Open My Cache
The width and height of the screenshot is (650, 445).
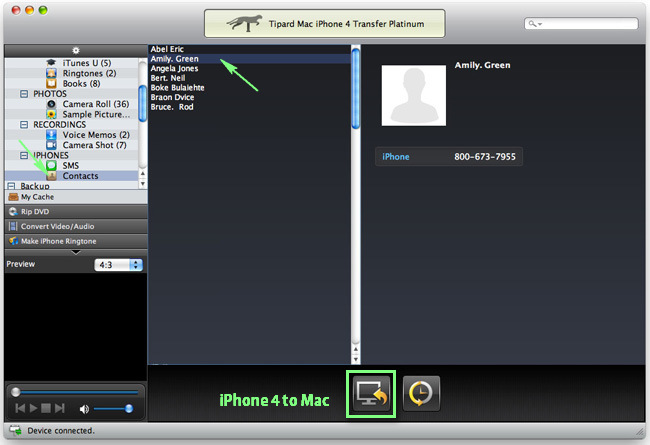coord(76,197)
